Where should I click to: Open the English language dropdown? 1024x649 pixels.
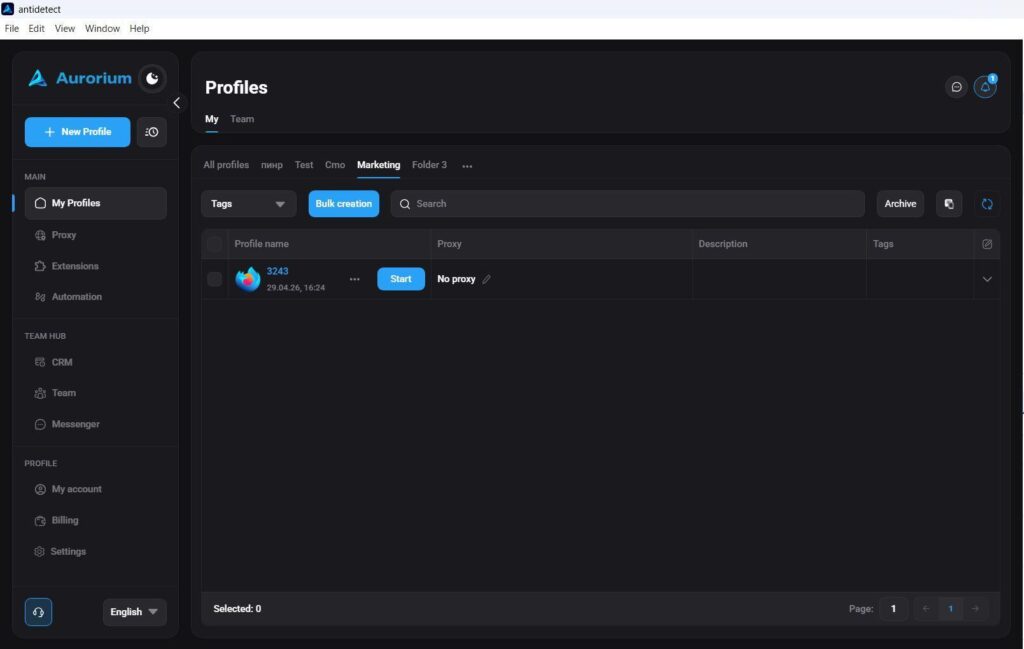(134, 612)
